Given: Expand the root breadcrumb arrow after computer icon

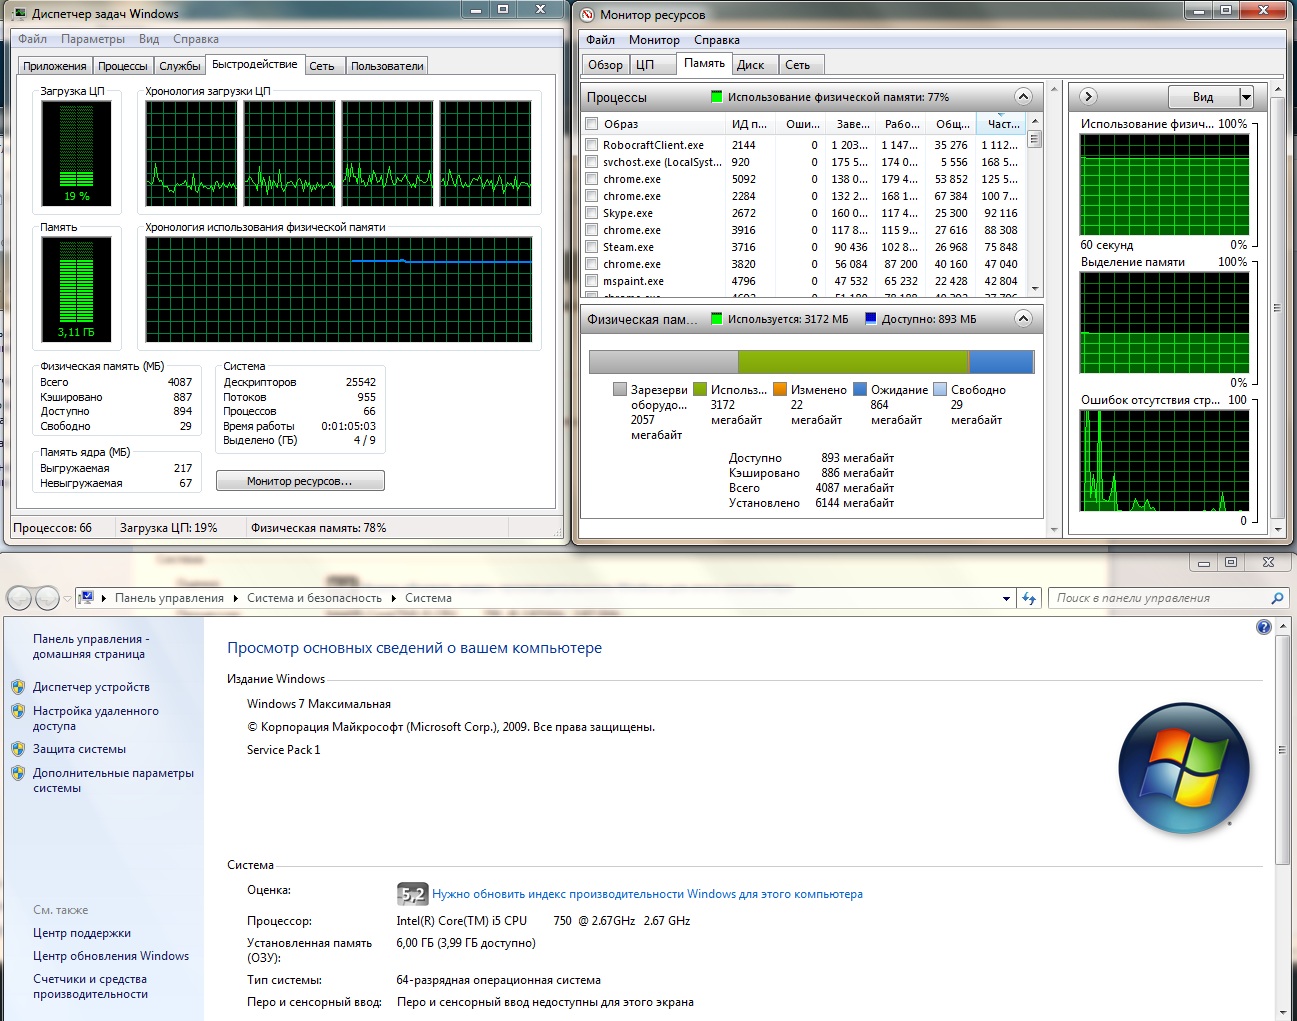Looking at the screenshot, I should coord(104,598).
